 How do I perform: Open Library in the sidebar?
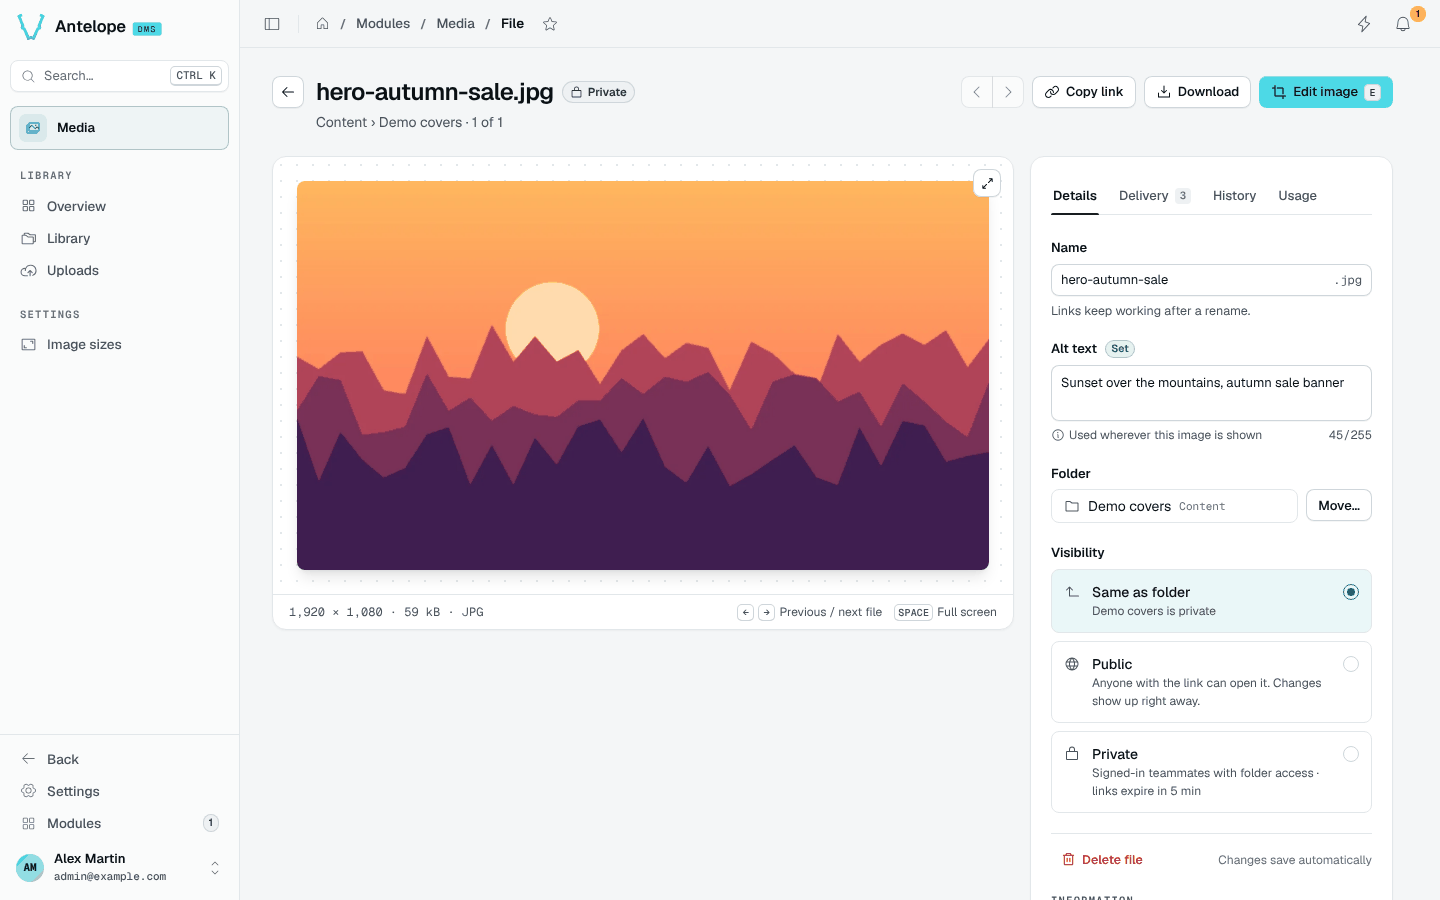pos(119,238)
